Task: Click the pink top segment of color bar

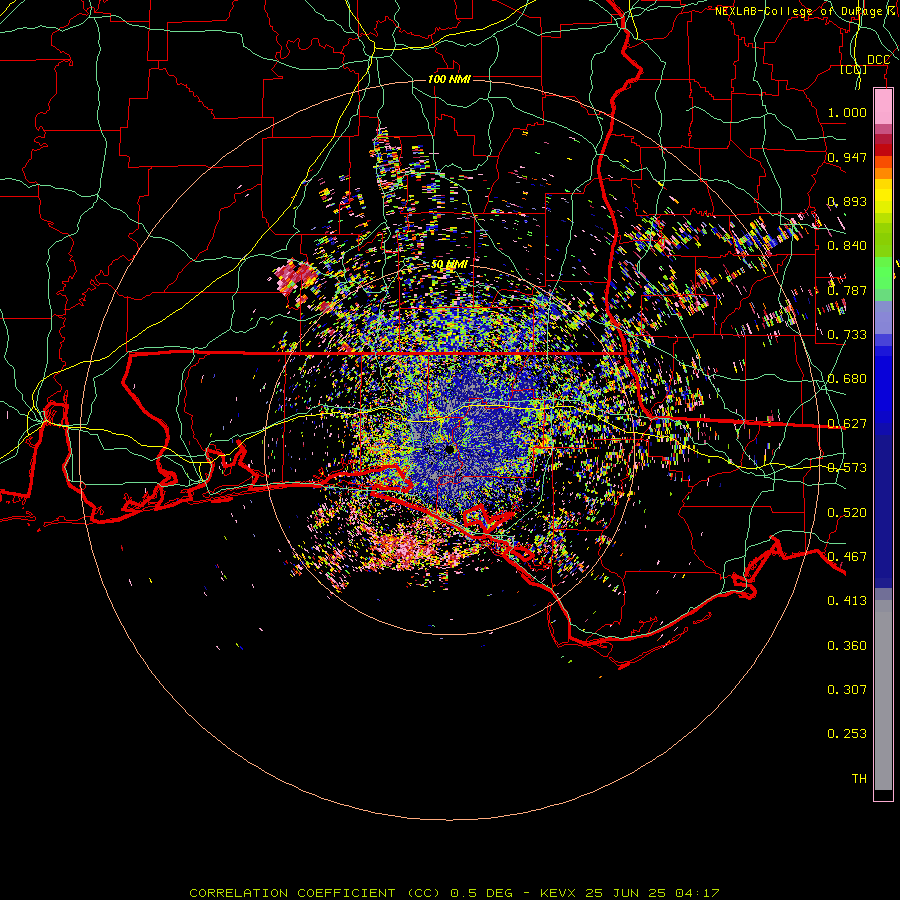Action: point(883,107)
